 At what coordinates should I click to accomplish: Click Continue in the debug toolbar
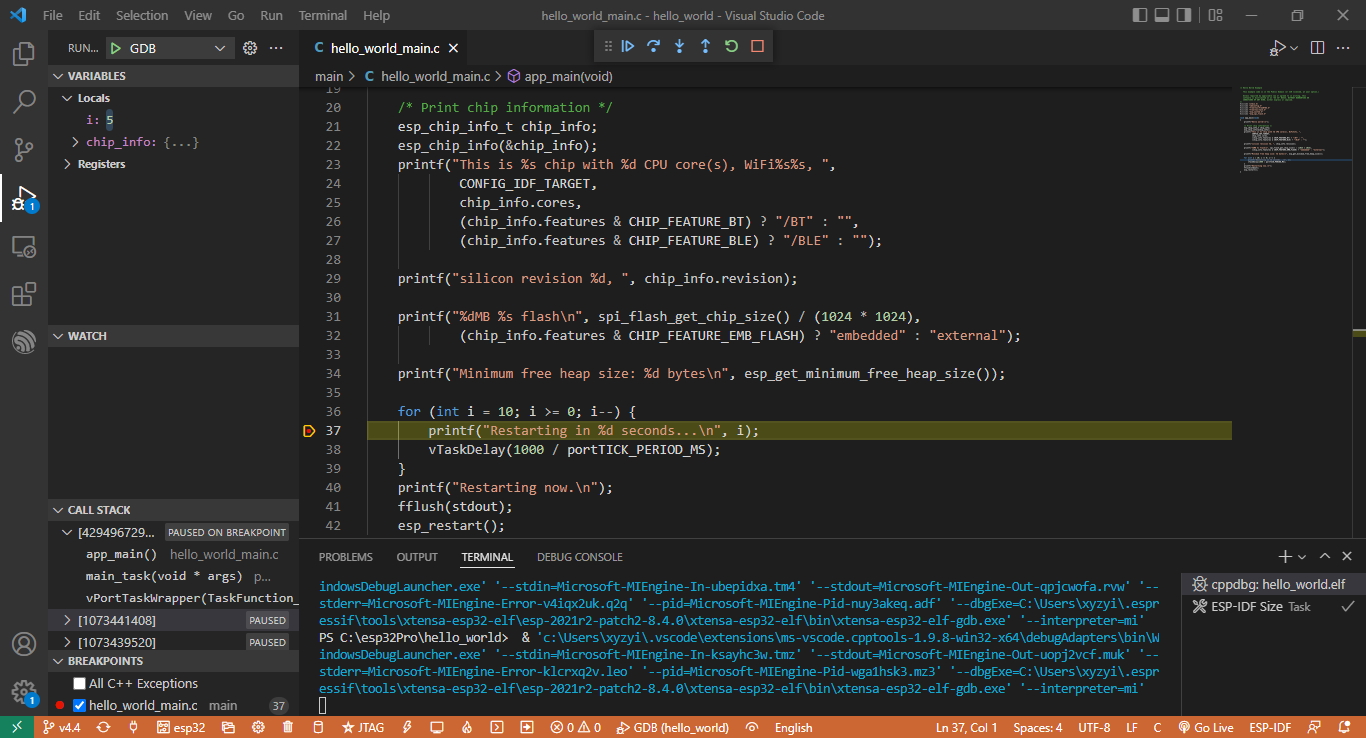click(628, 46)
